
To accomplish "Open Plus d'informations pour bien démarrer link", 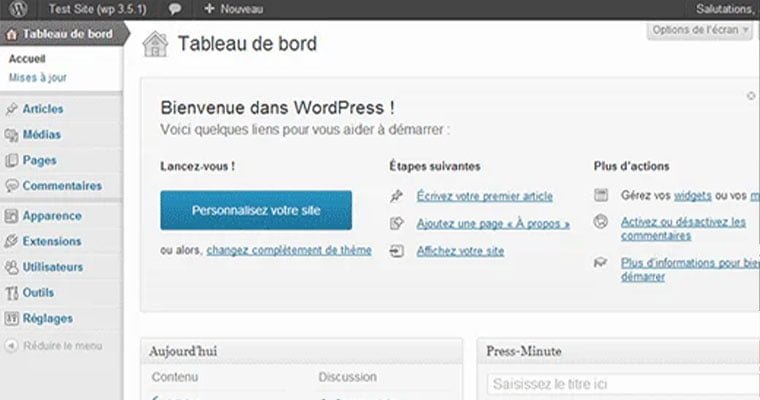I will (x=690, y=270).
